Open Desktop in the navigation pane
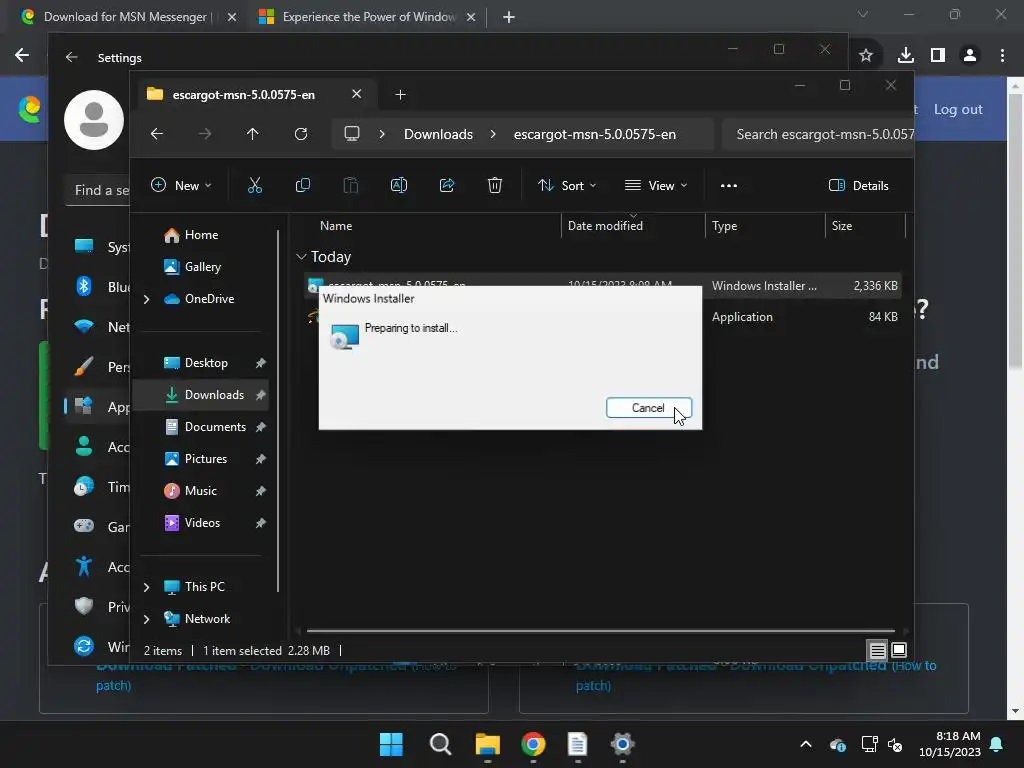The image size is (1024, 768). click(206, 362)
